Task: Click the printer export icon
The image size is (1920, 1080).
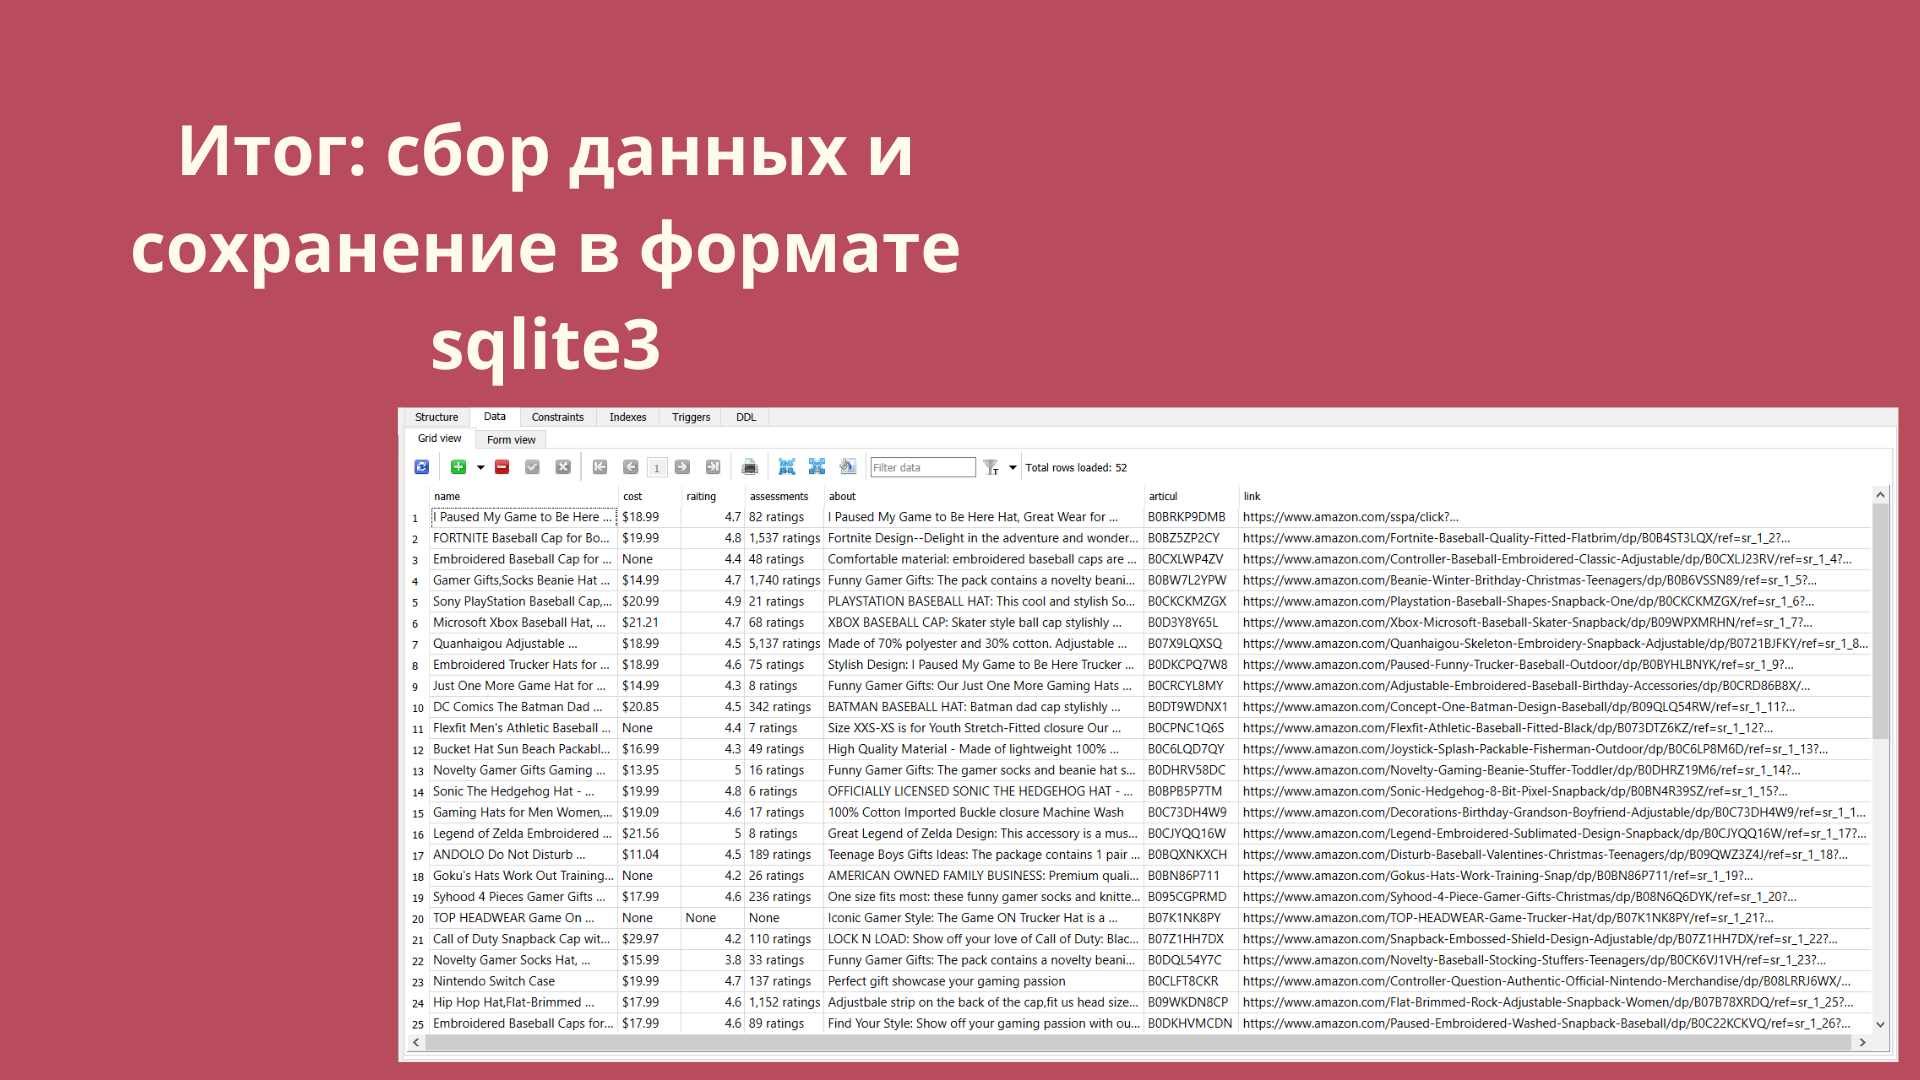Action: coord(749,467)
